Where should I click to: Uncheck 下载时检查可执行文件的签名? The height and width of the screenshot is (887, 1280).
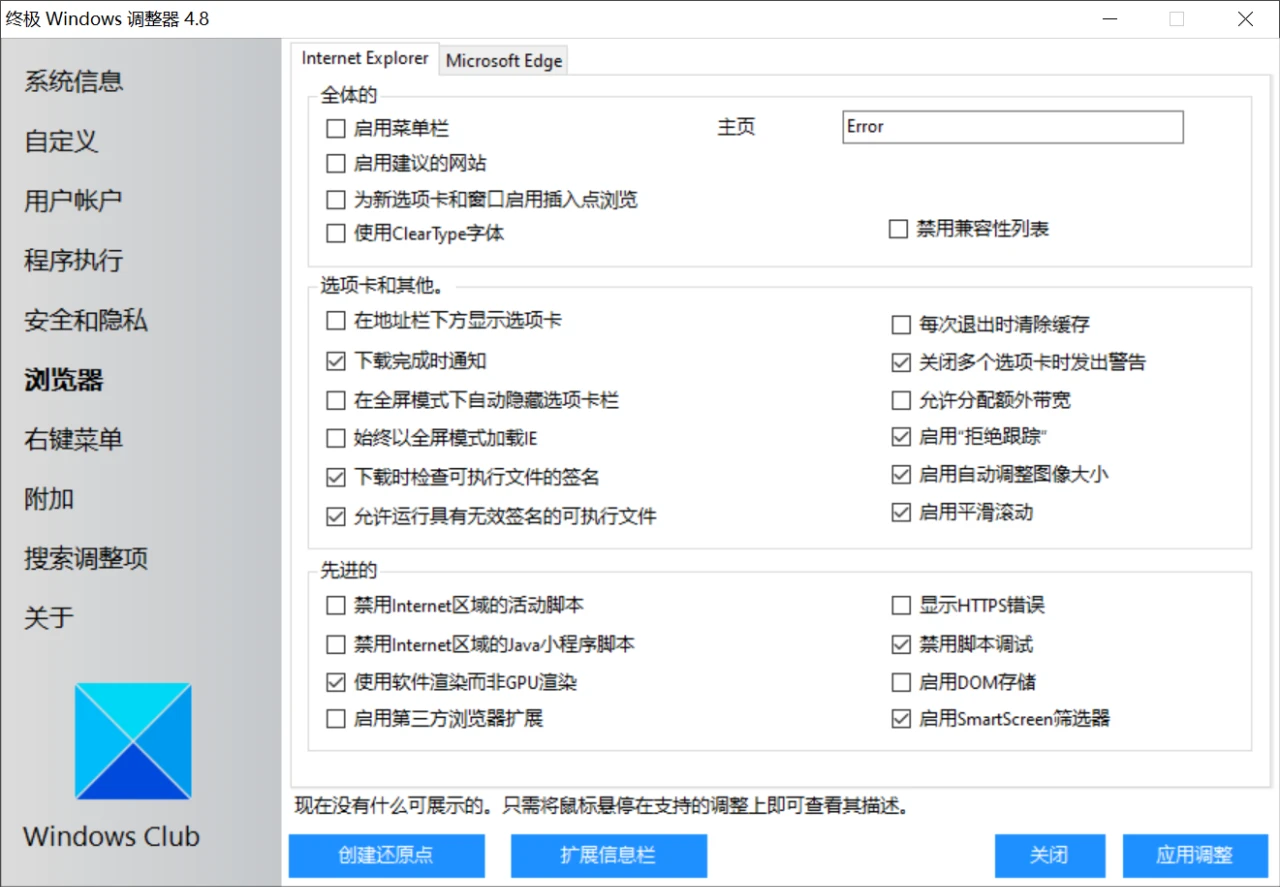coord(336,478)
